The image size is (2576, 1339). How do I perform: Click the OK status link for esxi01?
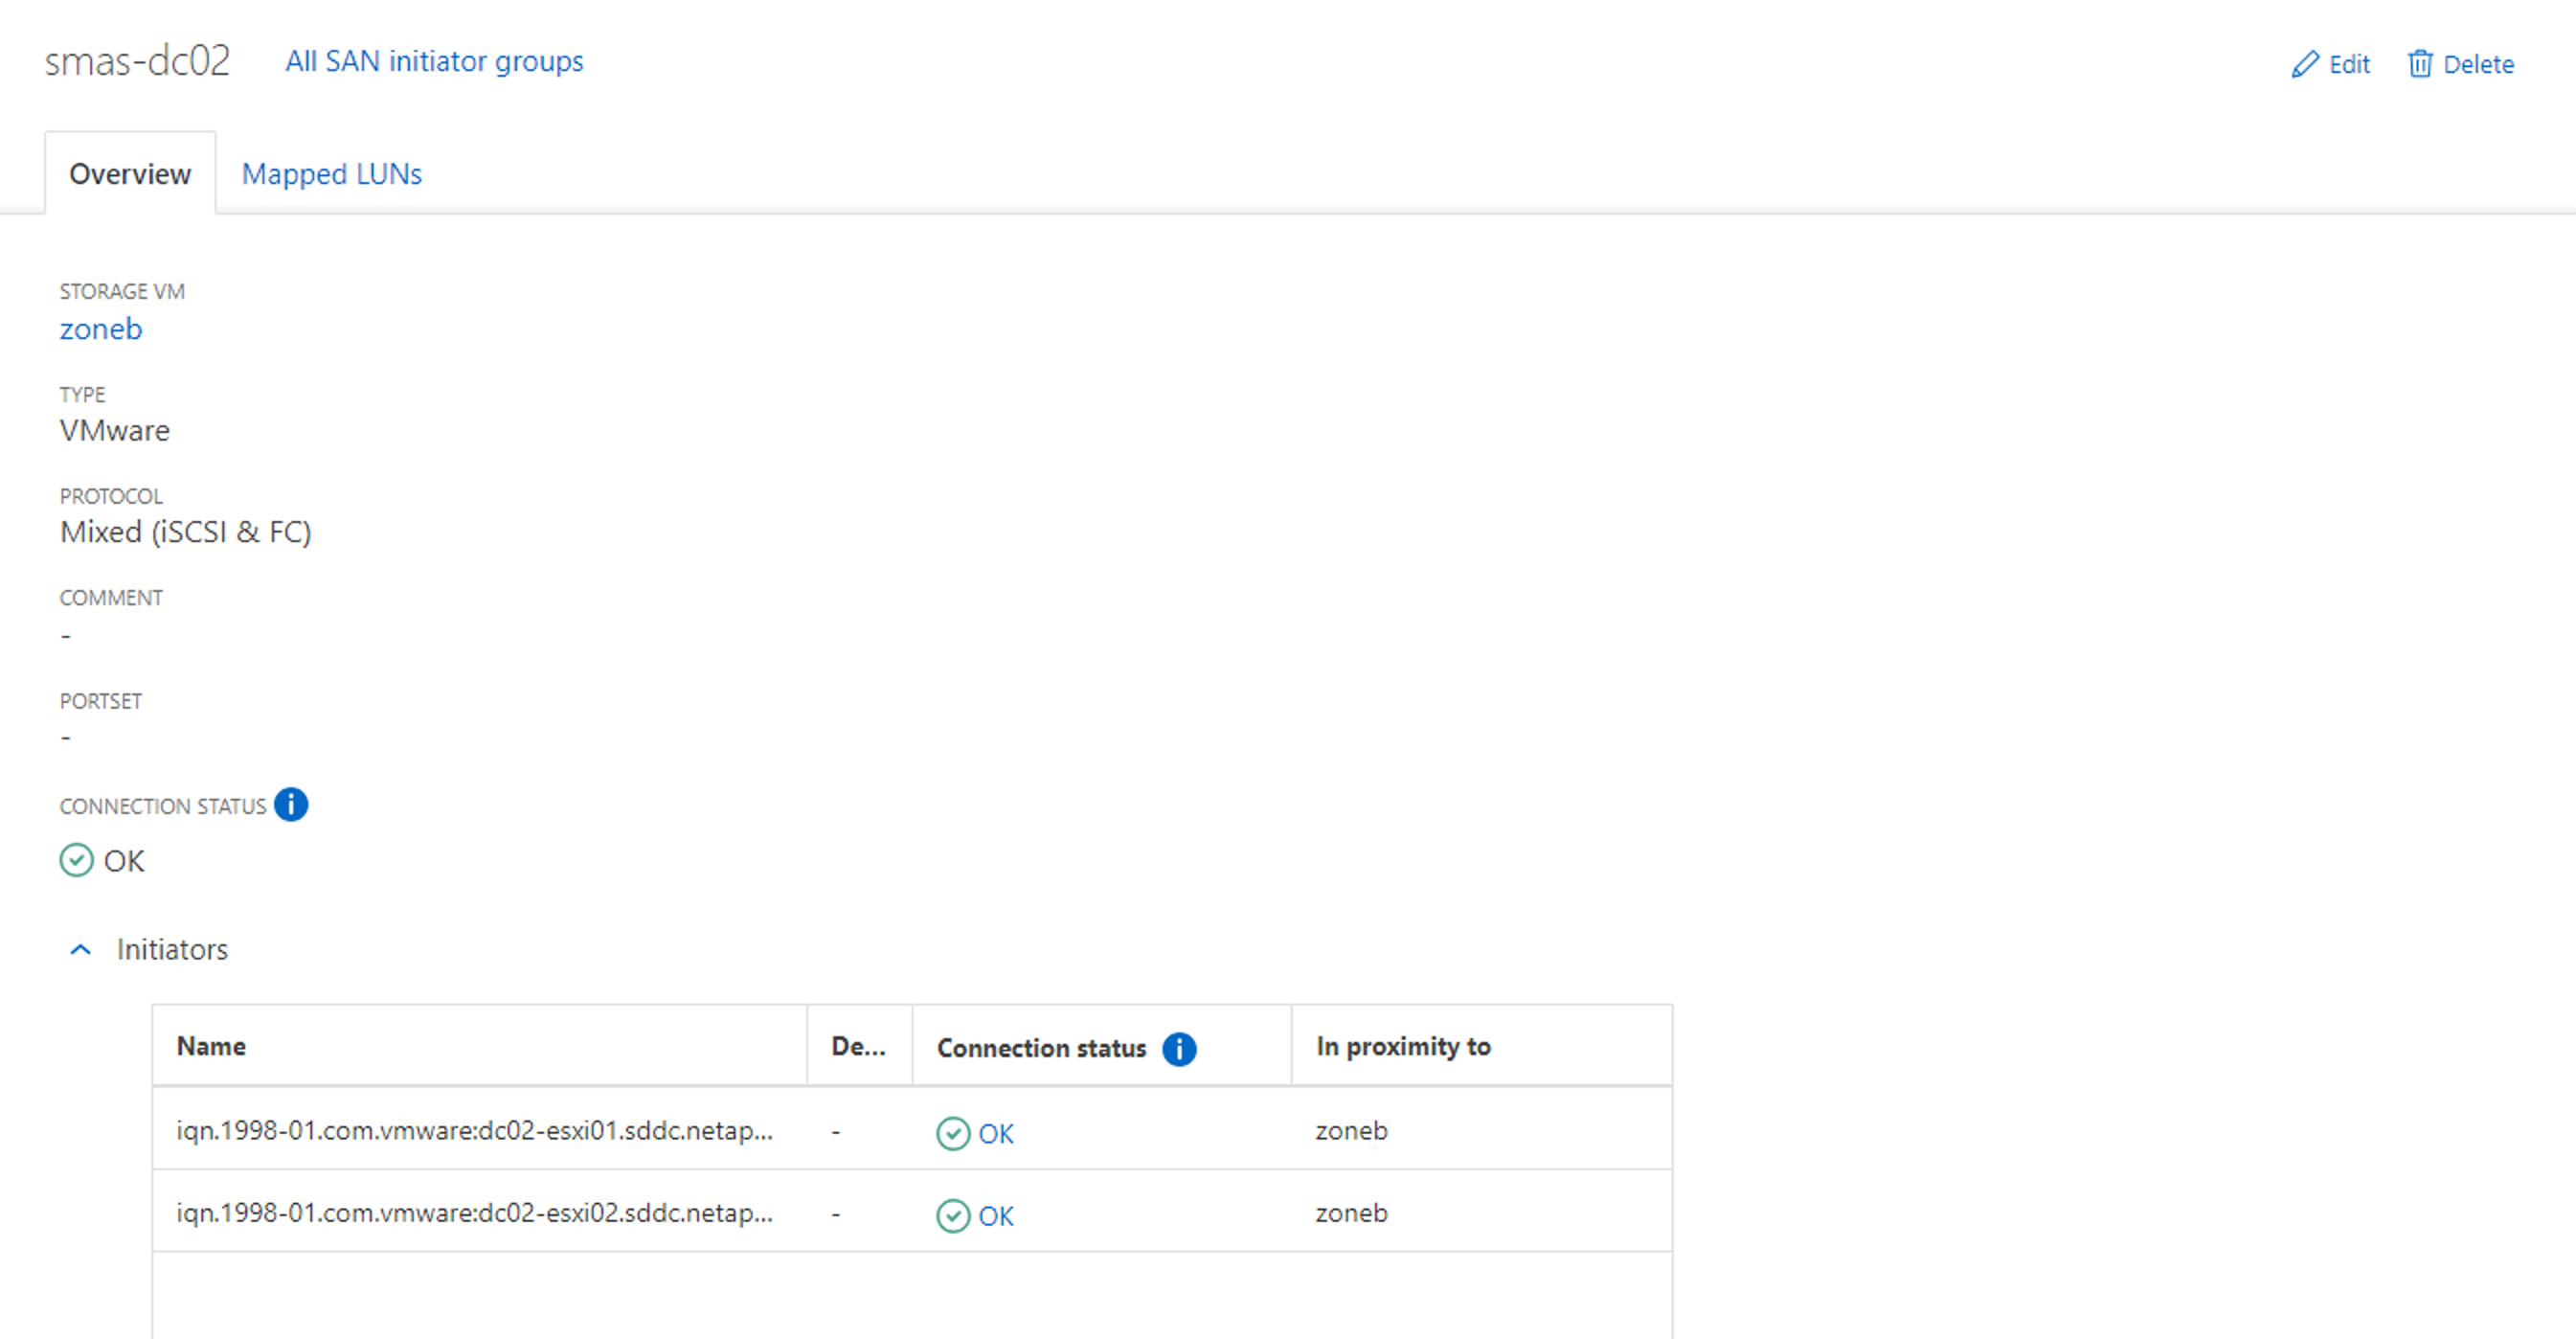(x=995, y=1133)
